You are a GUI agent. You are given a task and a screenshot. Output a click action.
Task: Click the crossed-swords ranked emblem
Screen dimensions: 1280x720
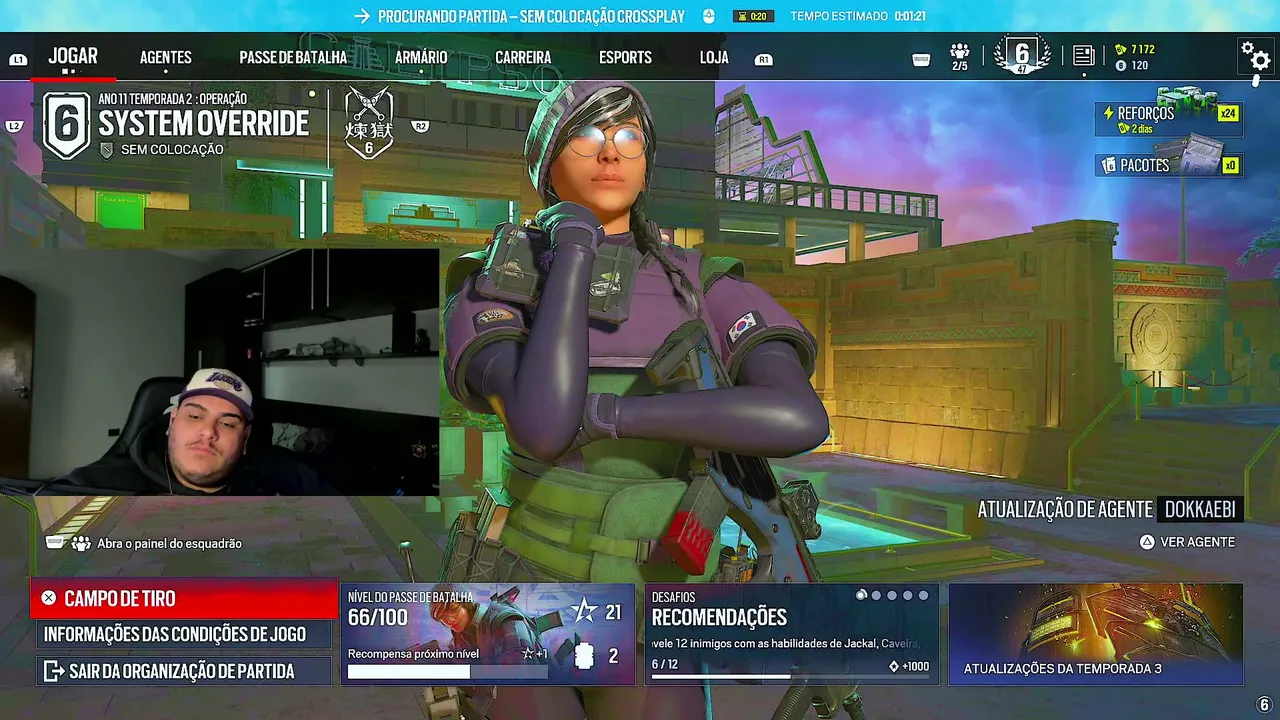point(369,123)
